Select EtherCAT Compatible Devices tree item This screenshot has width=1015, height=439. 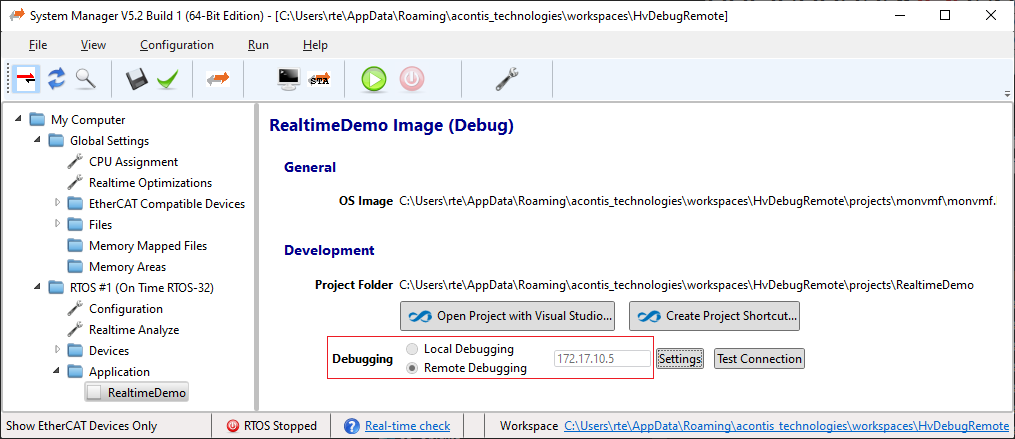tap(167, 204)
